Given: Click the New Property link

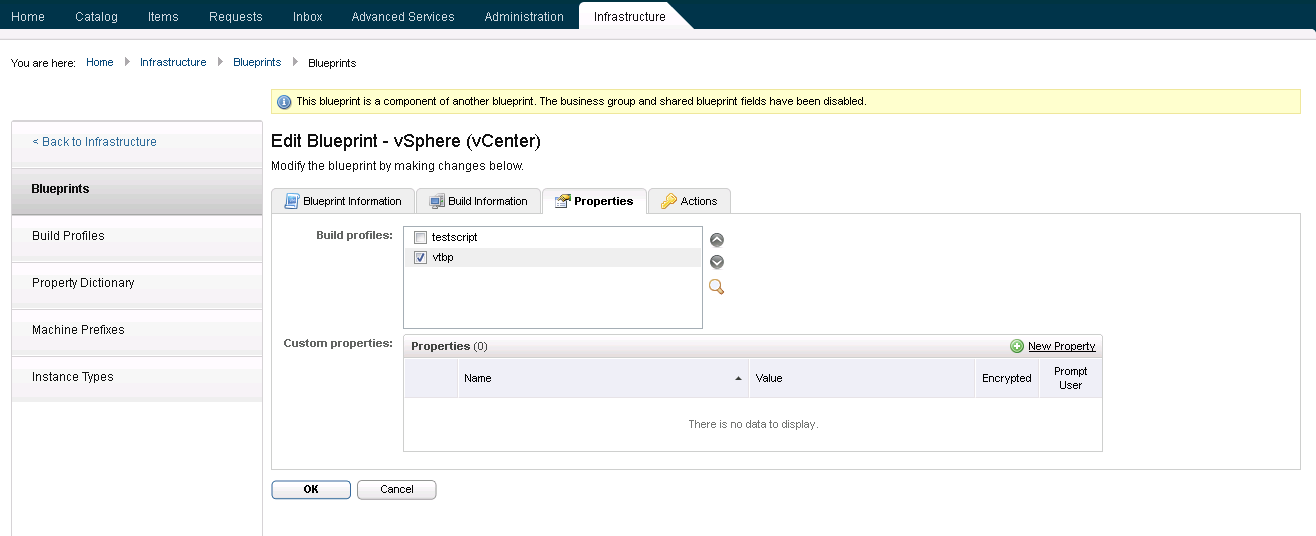Looking at the screenshot, I should click(1061, 346).
